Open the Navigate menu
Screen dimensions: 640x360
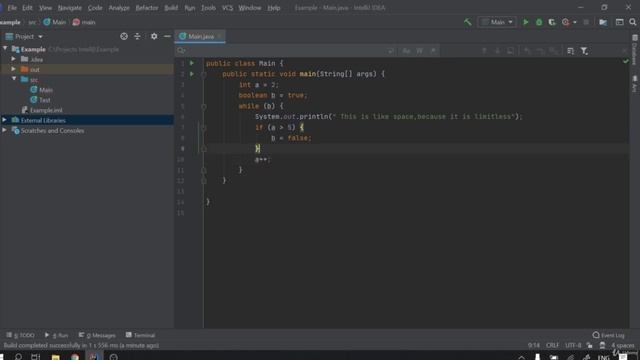pyautogui.click(x=69, y=8)
